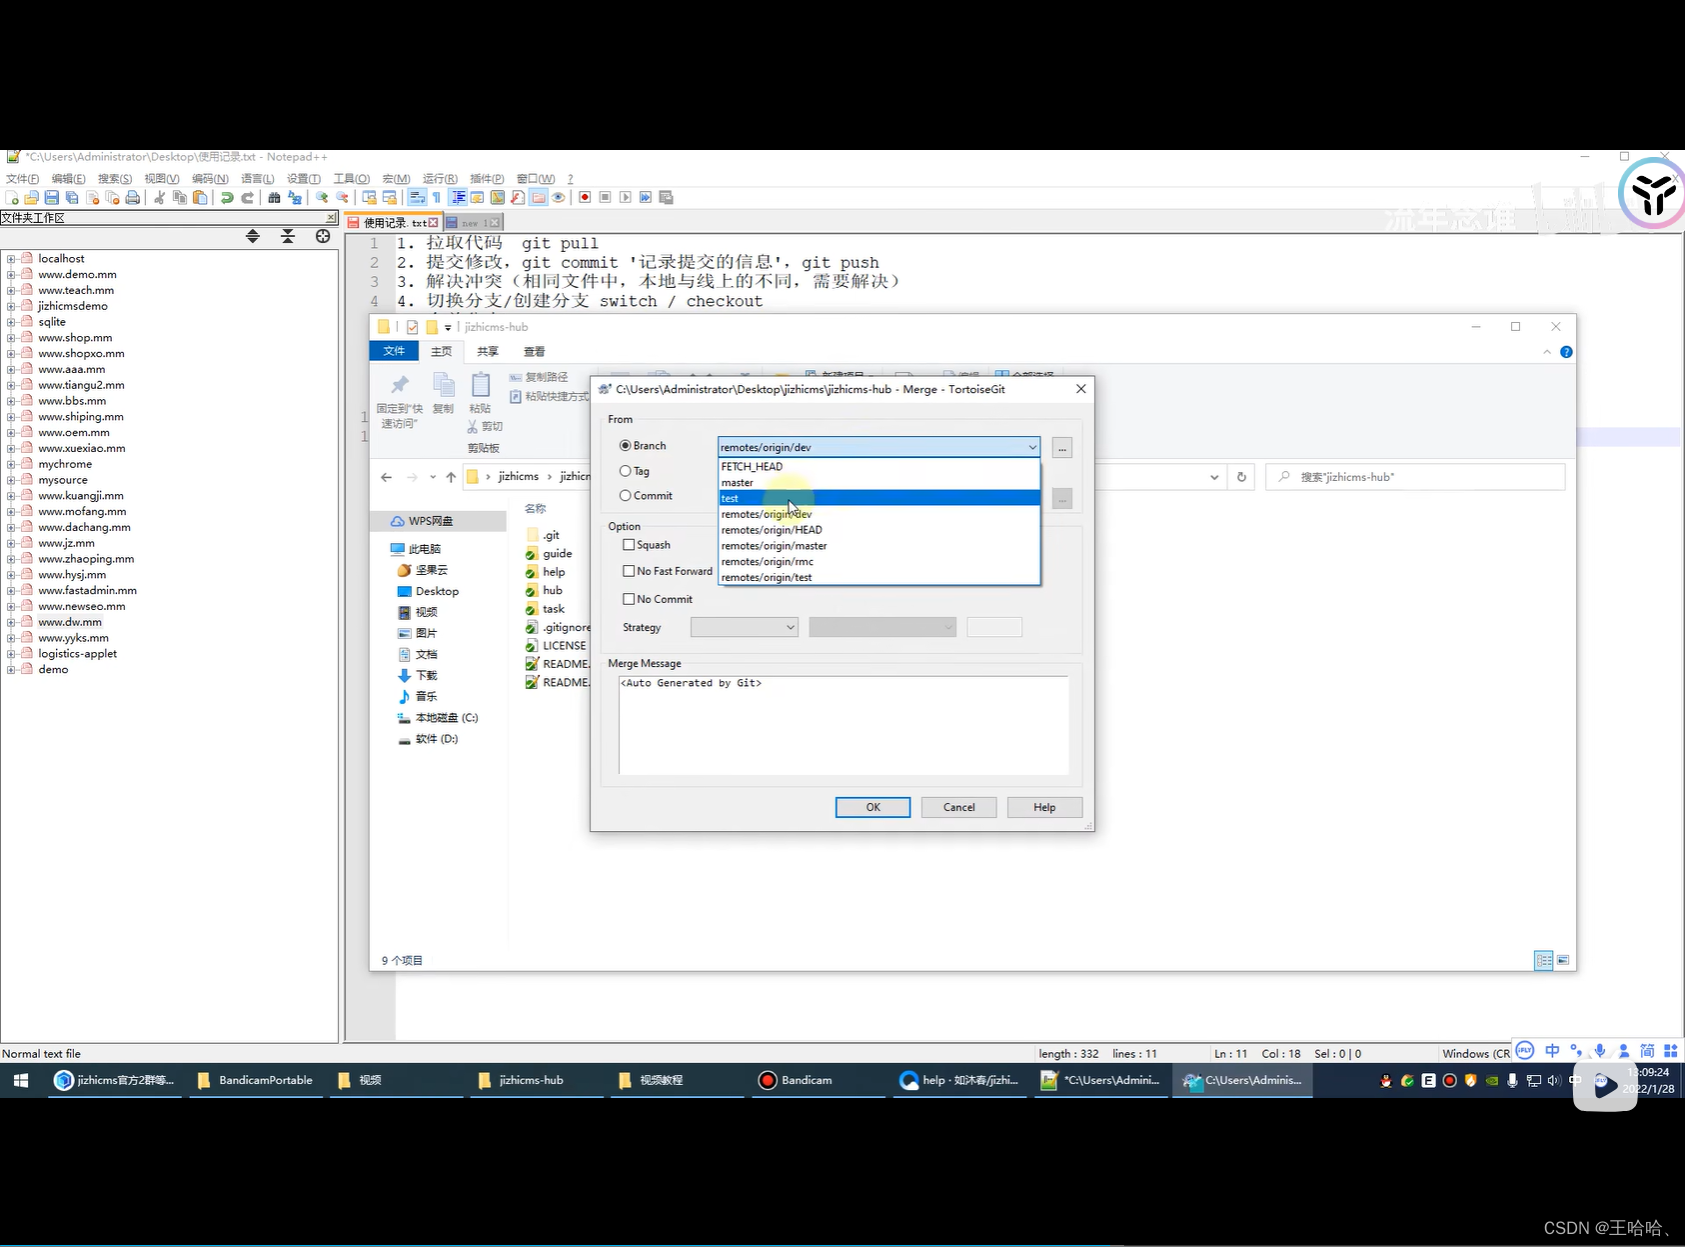Click the Save All icon in Notepad++ toolbar
Image resolution: width=1685 pixels, height=1247 pixels.
72,198
